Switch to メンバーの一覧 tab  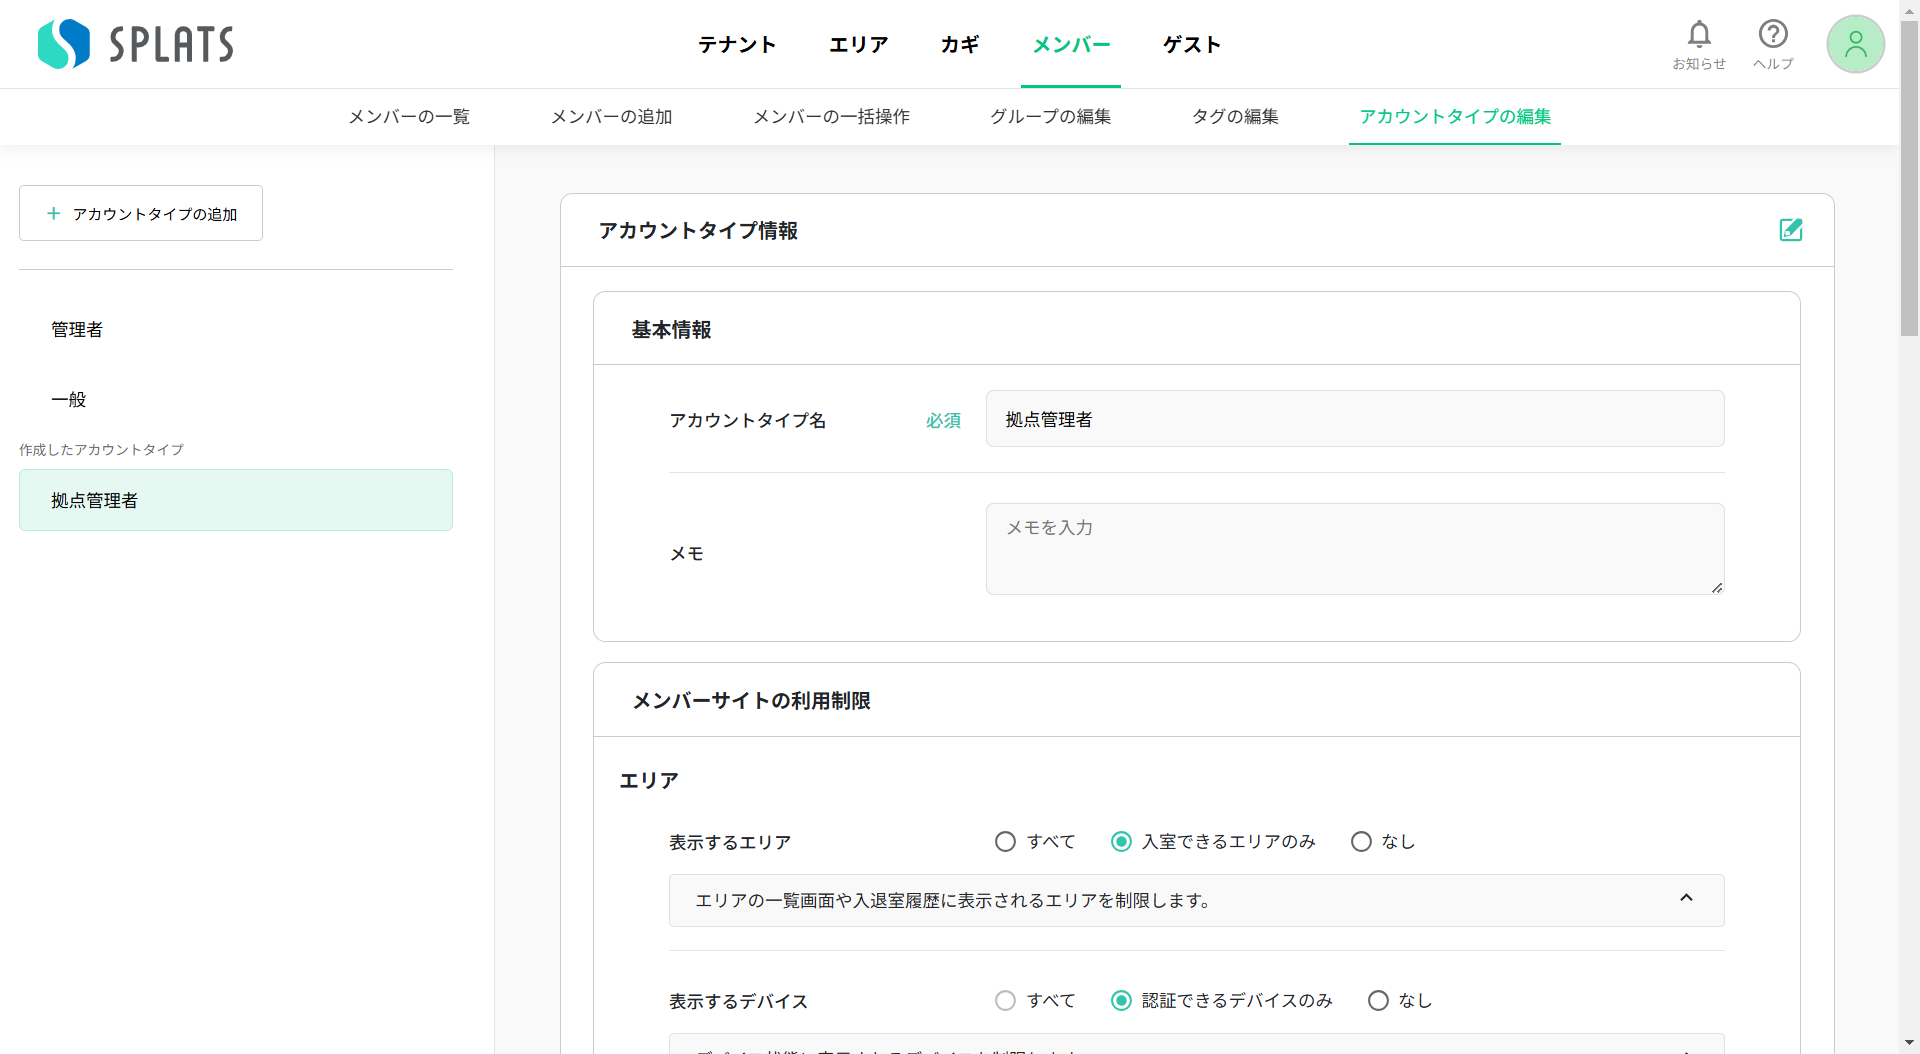point(408,116)
